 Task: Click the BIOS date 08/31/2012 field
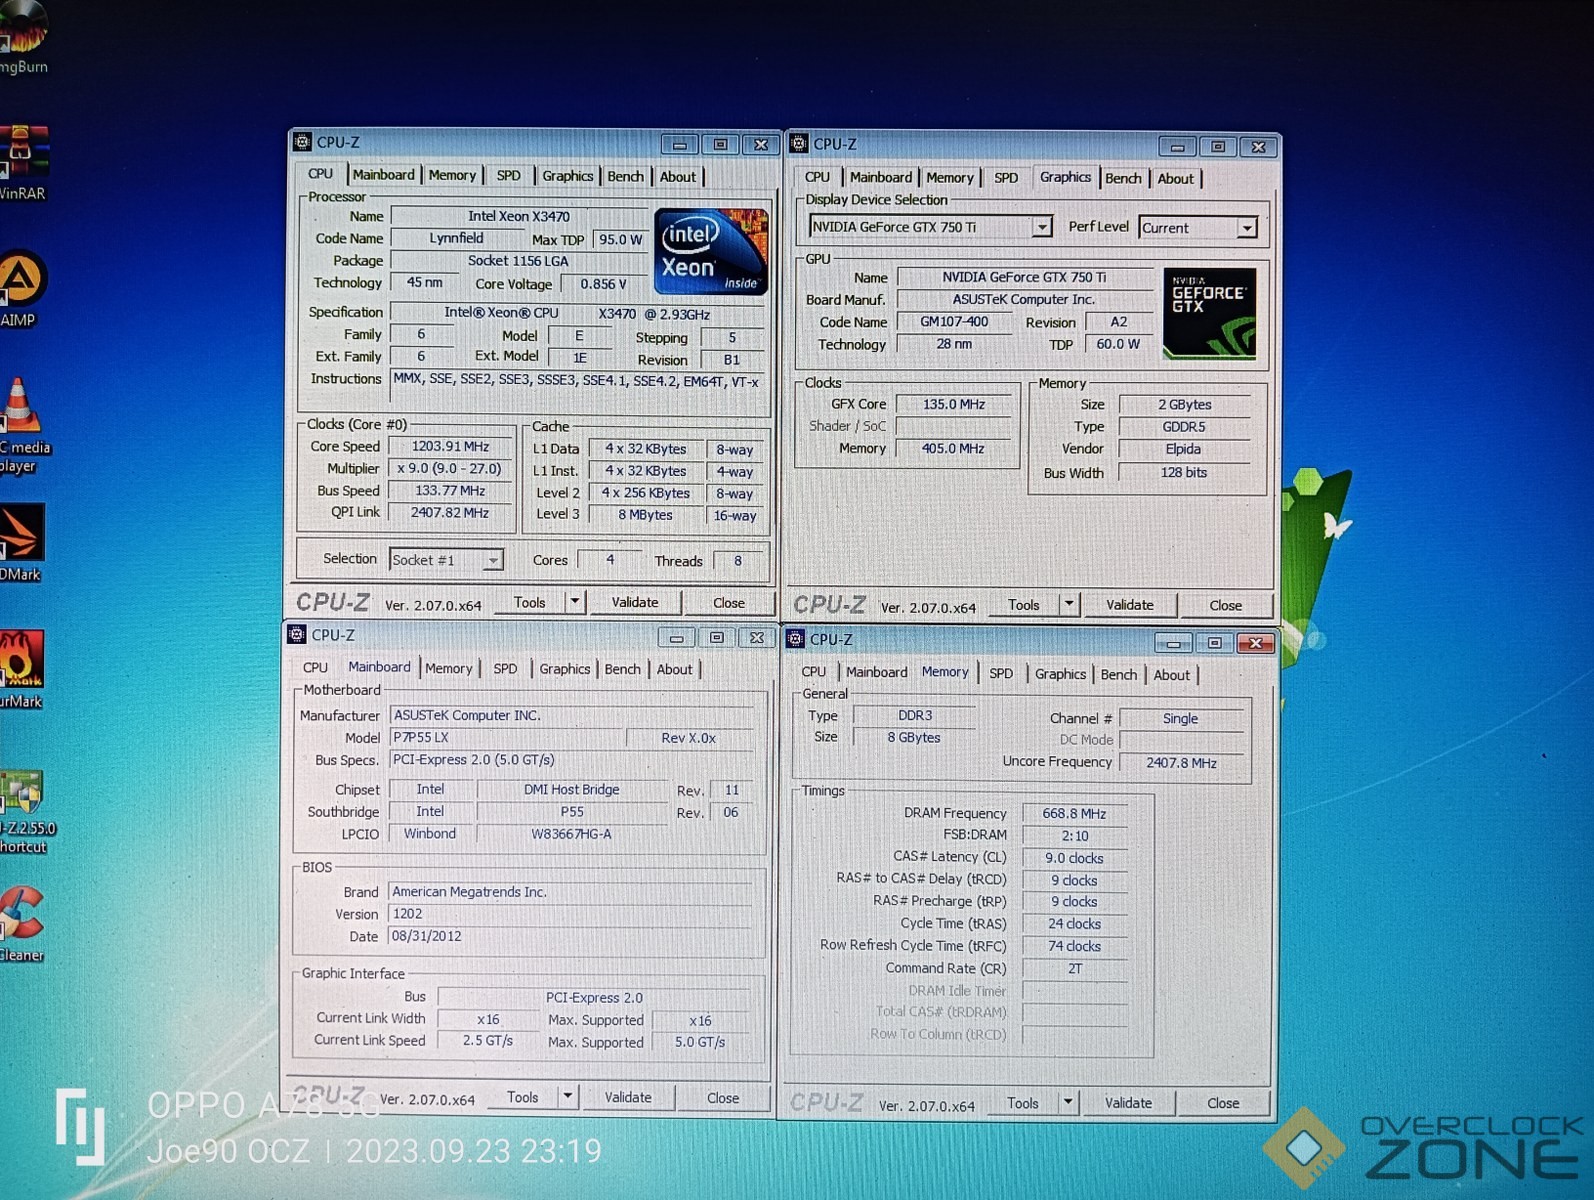(x=570, y=936)
